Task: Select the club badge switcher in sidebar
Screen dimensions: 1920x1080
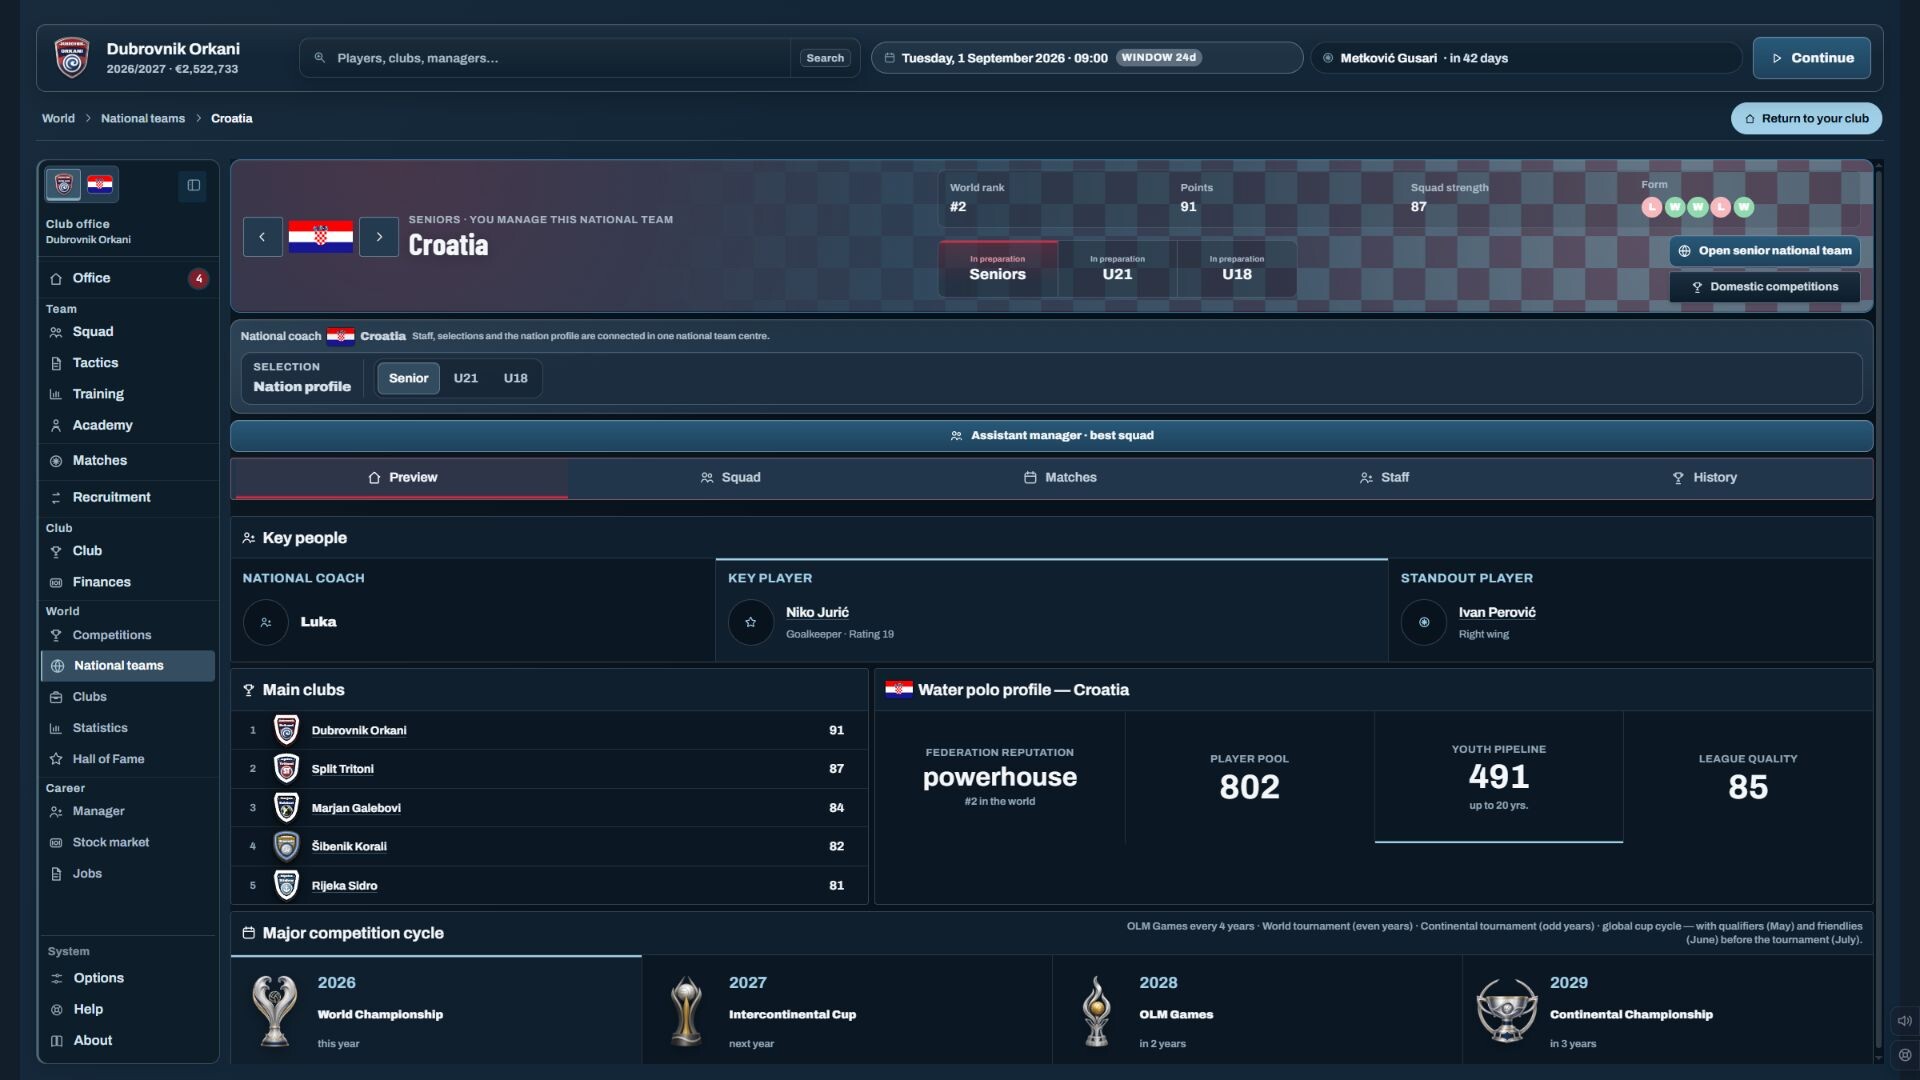Action: [x=64, y=184]
